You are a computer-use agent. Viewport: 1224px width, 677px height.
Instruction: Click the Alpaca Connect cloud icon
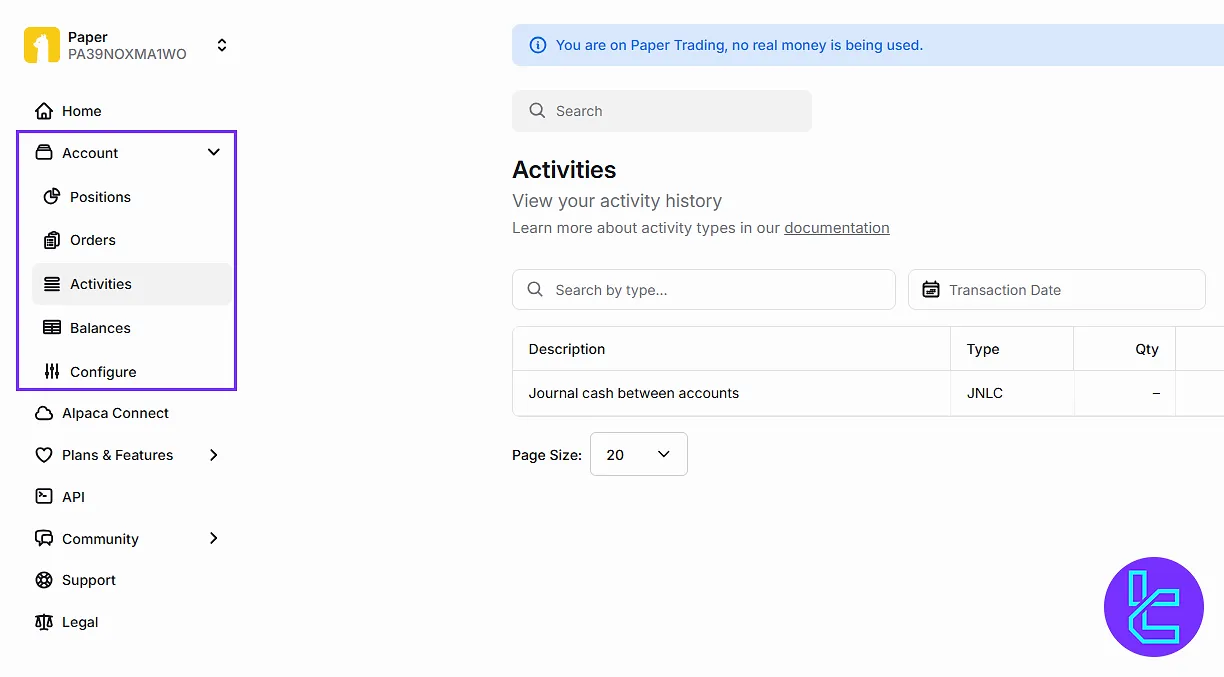pos(44,413)
